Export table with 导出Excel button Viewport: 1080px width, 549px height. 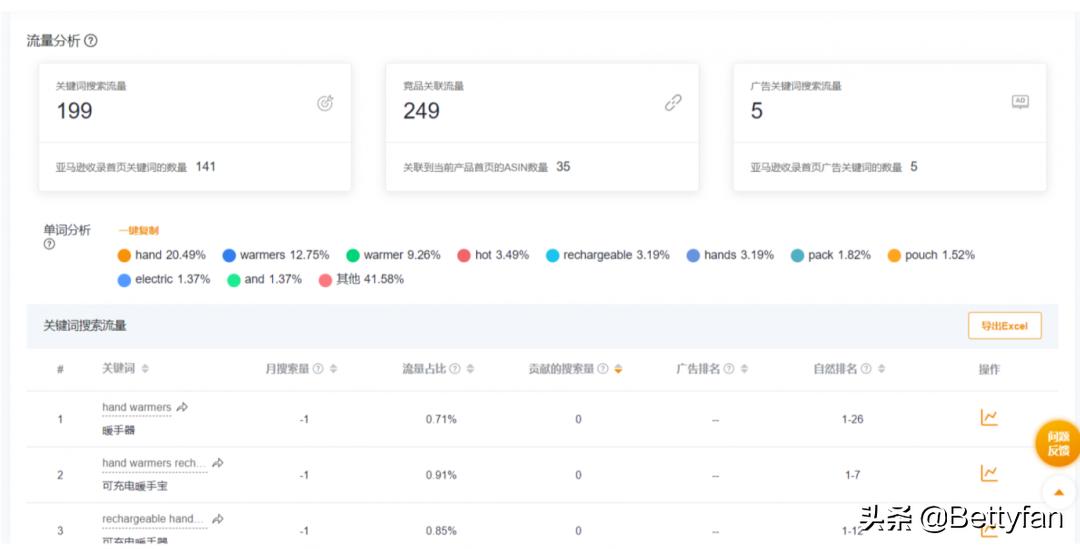tap(1004, 326)
